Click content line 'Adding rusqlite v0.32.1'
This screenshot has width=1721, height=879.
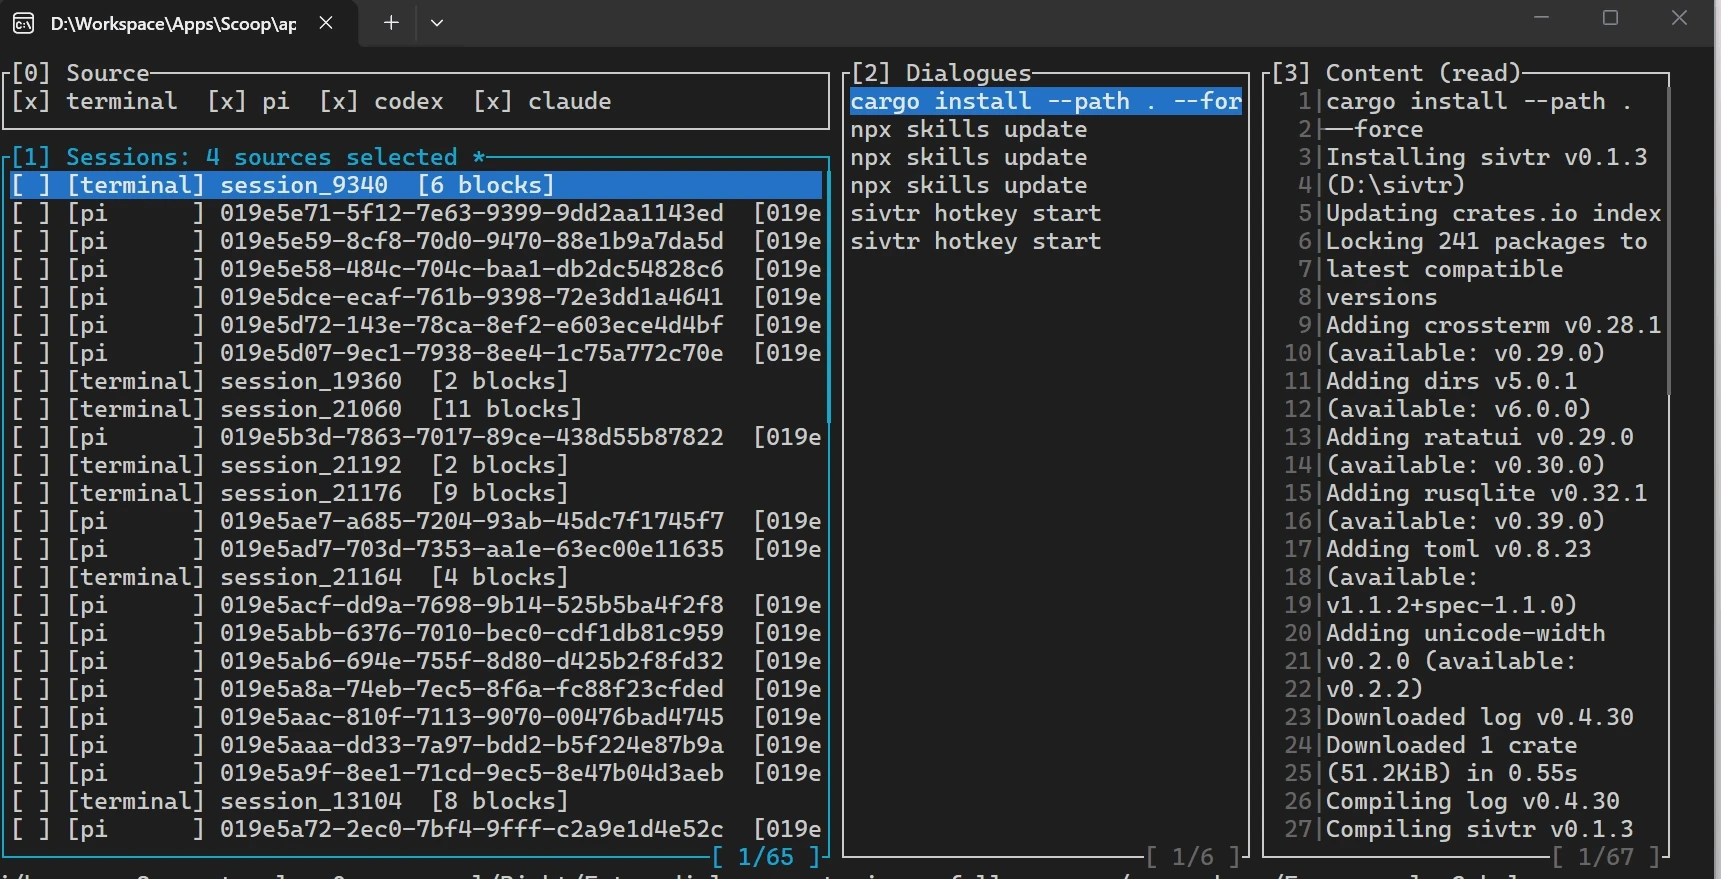click(1486, 493)
